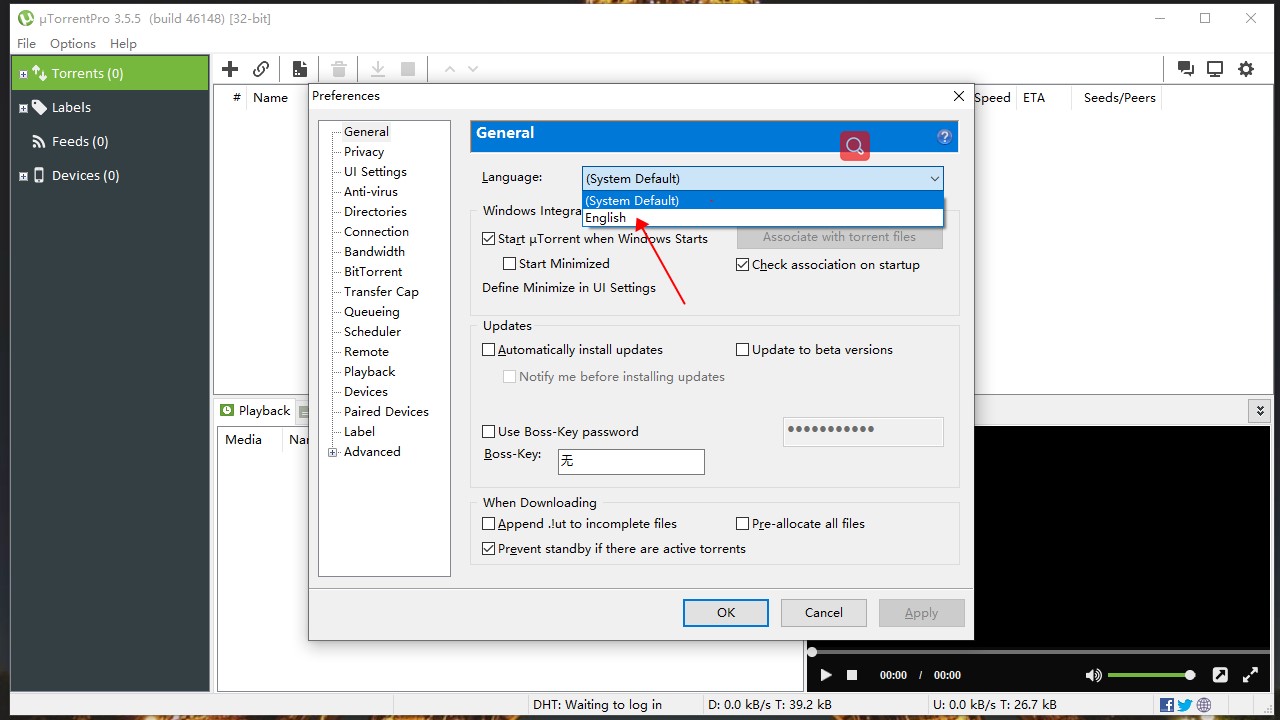The image size is (1280, 720).
Task: Play media in the playback panel
Action: pos(826,675)
